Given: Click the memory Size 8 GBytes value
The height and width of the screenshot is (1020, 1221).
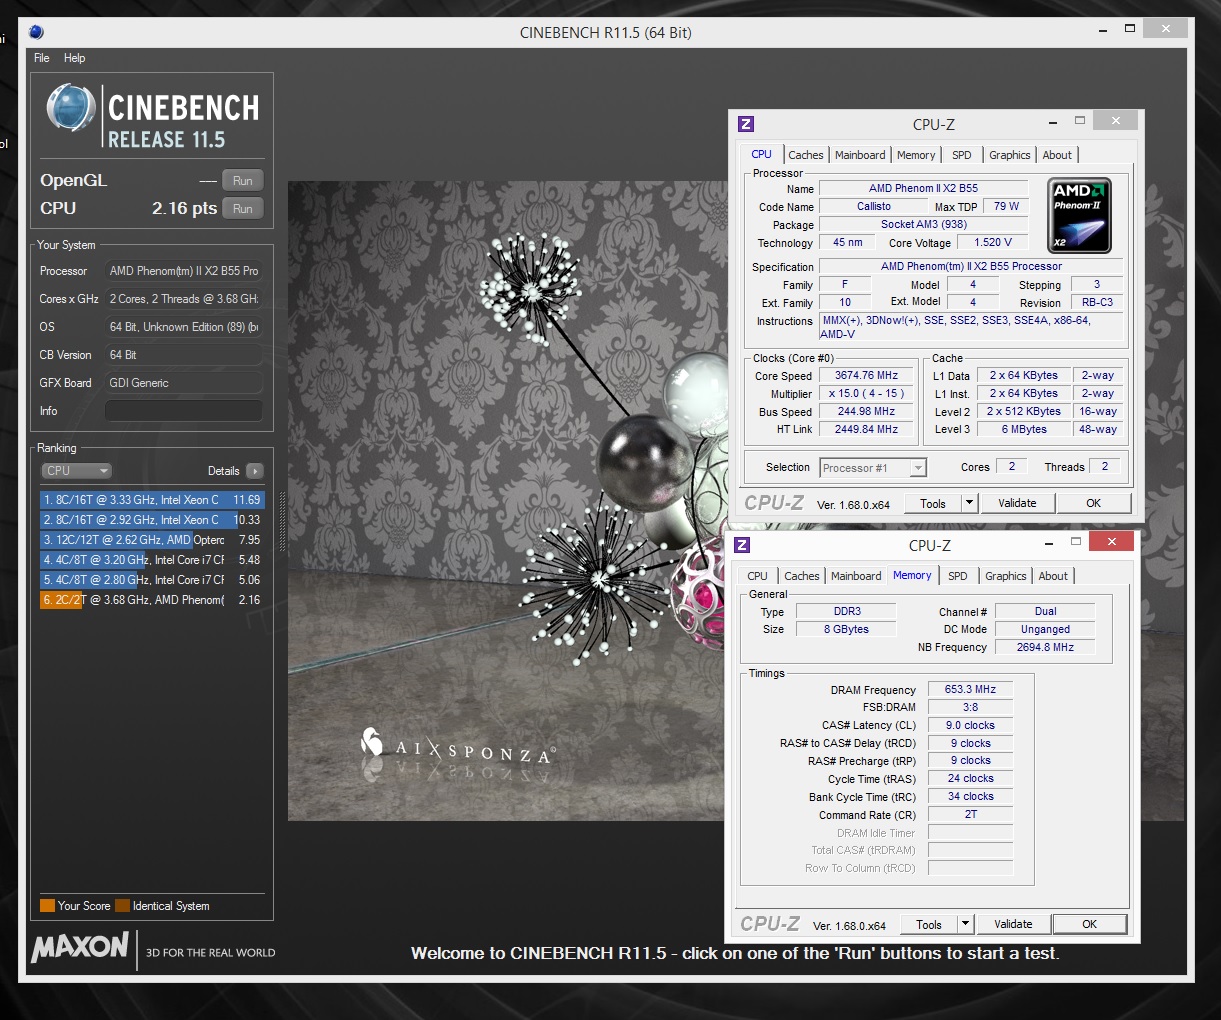Looking at the screenshot, I should (x=846, y=630).
